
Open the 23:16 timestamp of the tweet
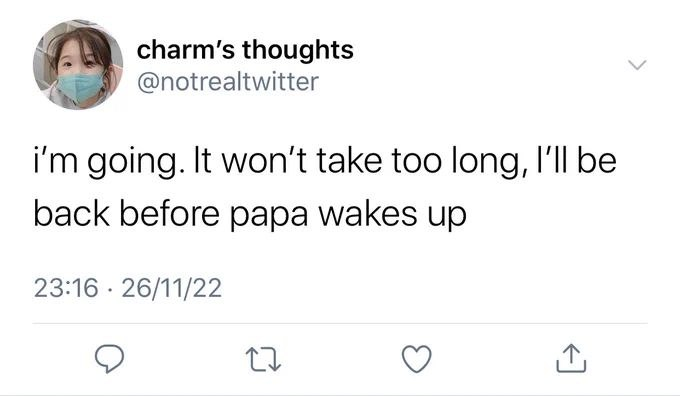pos(66,288)
